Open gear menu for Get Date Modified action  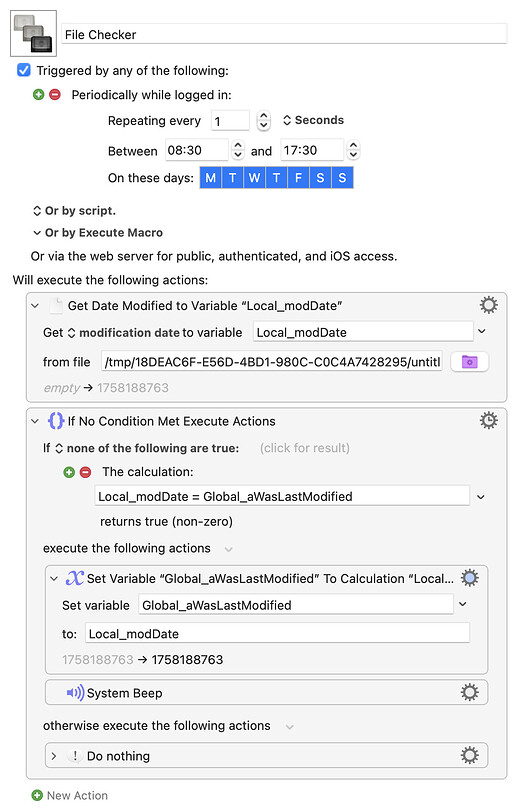pyautogui.click(x=489, y=305)
